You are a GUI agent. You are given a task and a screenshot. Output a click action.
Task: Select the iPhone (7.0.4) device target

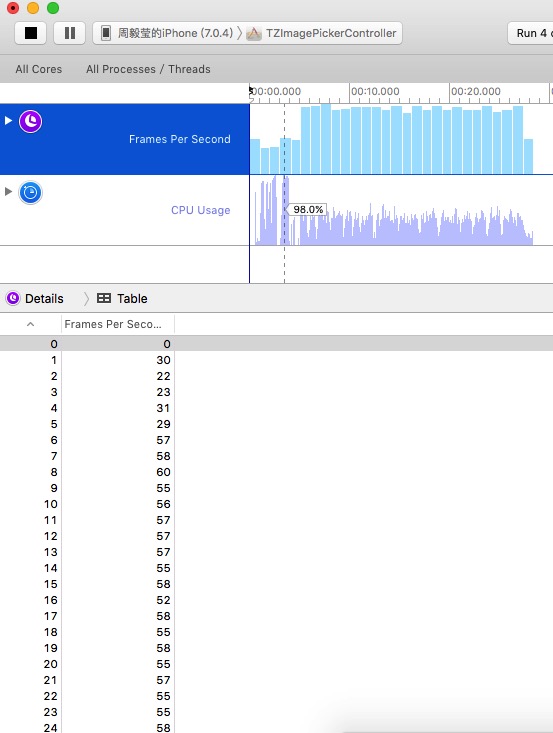pos(167,33)
